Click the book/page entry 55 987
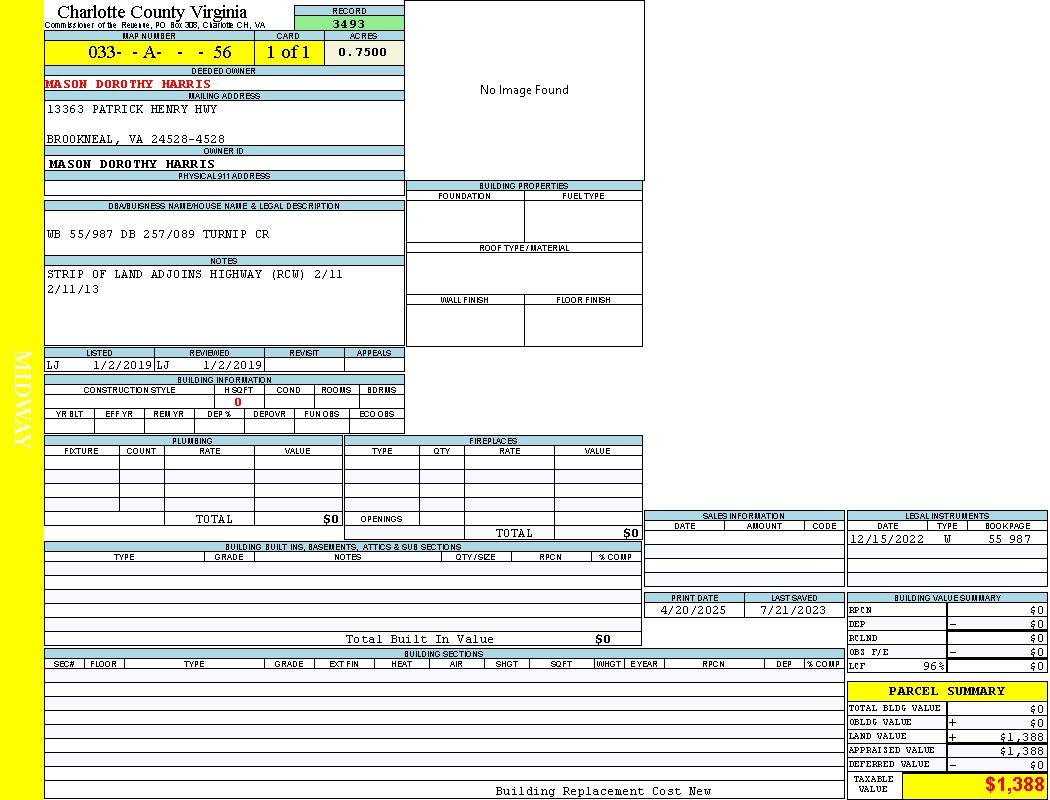 click(1009, 539)
